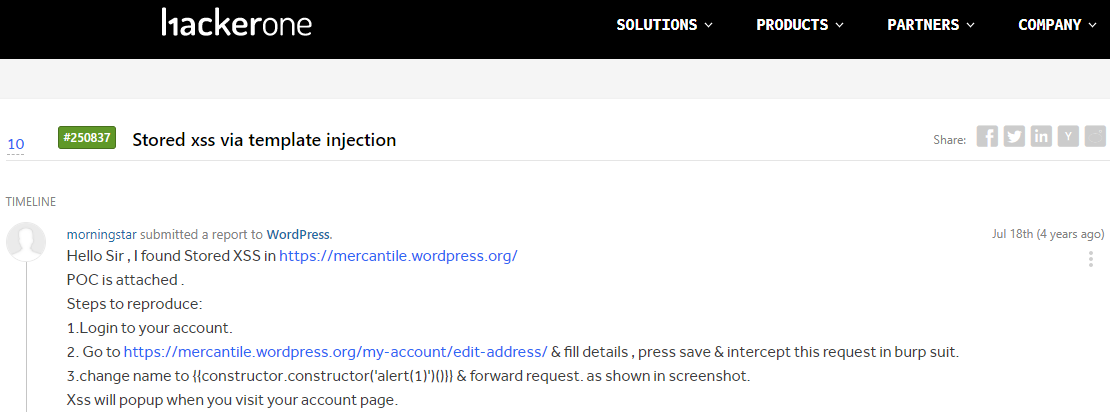Share report on LinkedIn
Image resolution: width=1110 pixels, height=412 pixels.
click(1041, 137)
